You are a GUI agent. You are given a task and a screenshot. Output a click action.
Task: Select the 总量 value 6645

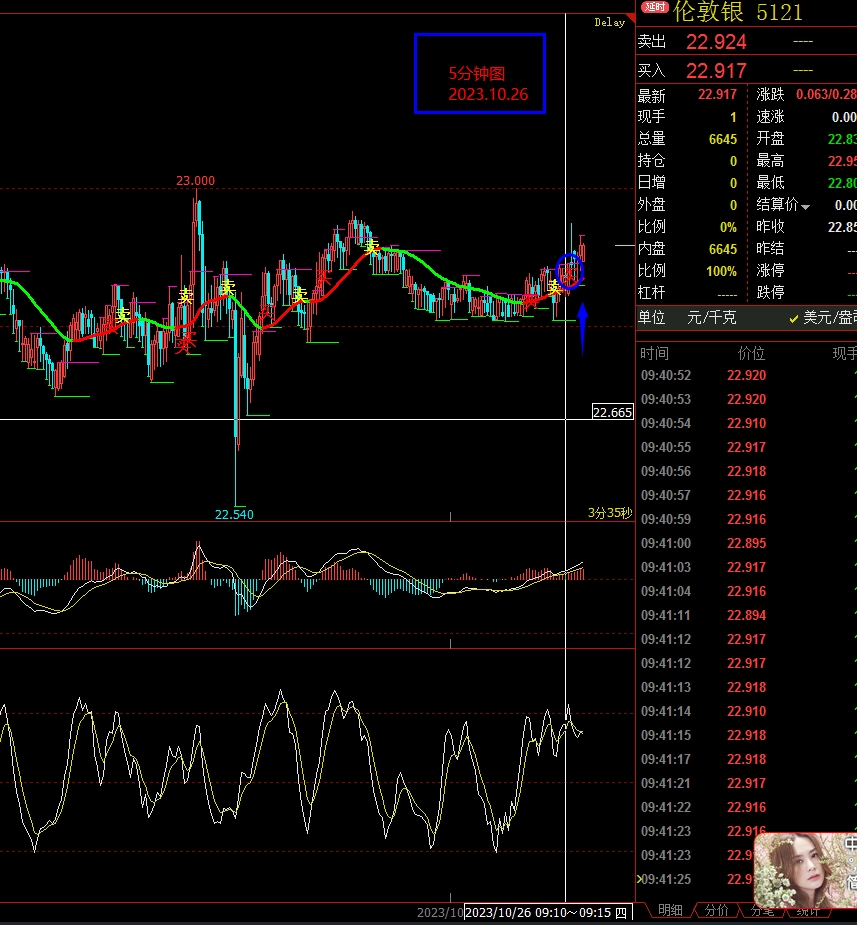tap(723, 139)
